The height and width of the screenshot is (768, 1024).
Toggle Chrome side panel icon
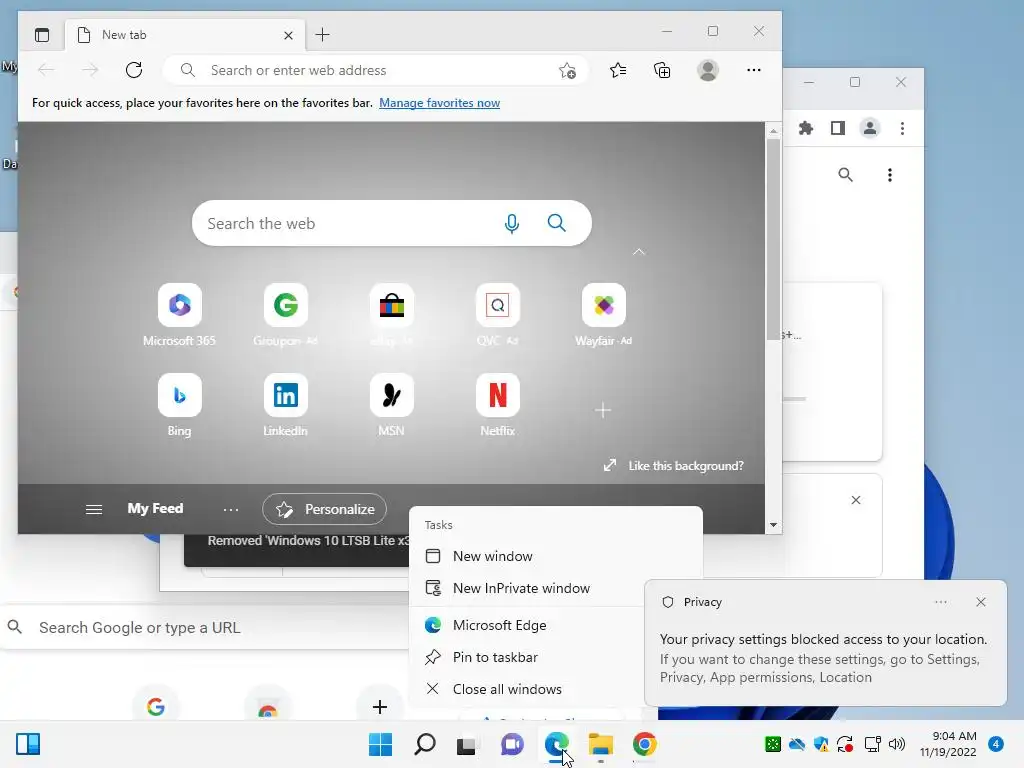pyautogui.click(x=838, y=128)
